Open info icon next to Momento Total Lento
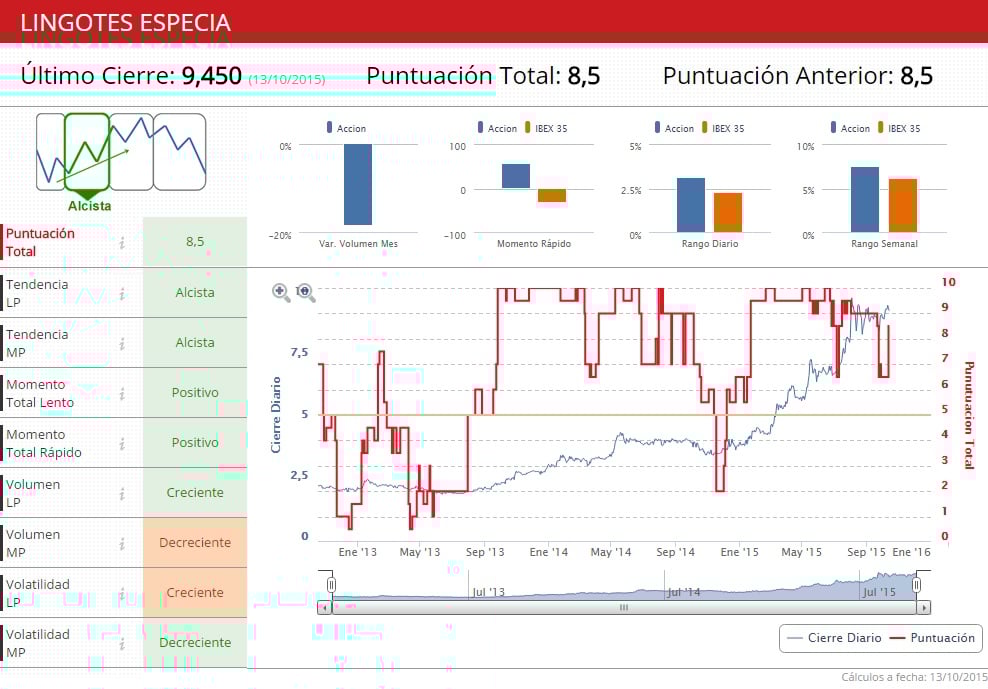The width and height of the screenshot is (988, 689). click(122, 393)
